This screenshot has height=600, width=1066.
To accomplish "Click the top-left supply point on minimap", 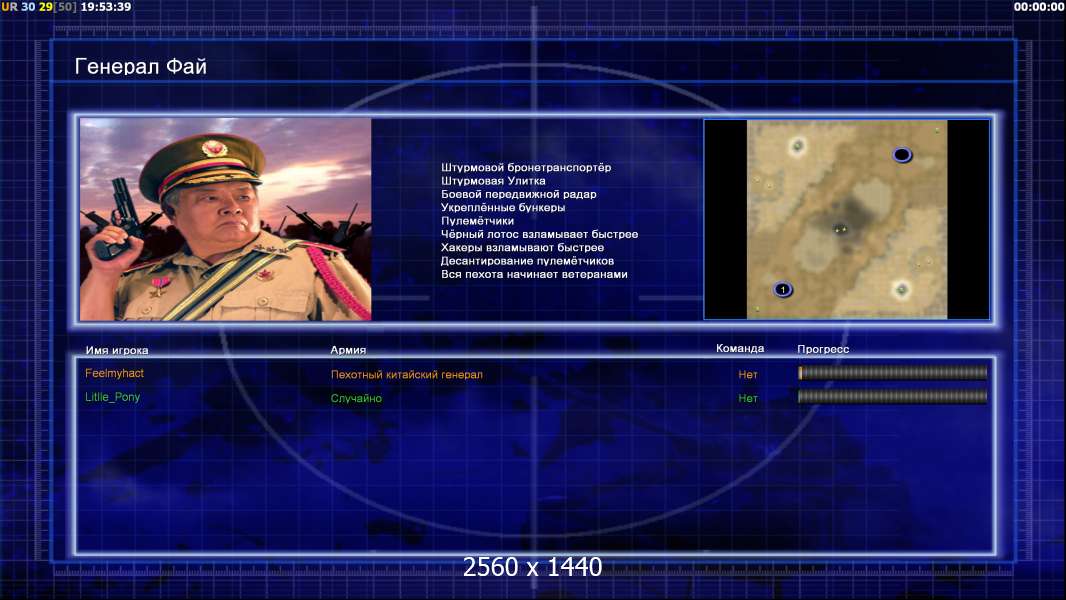I will point(797,145).
